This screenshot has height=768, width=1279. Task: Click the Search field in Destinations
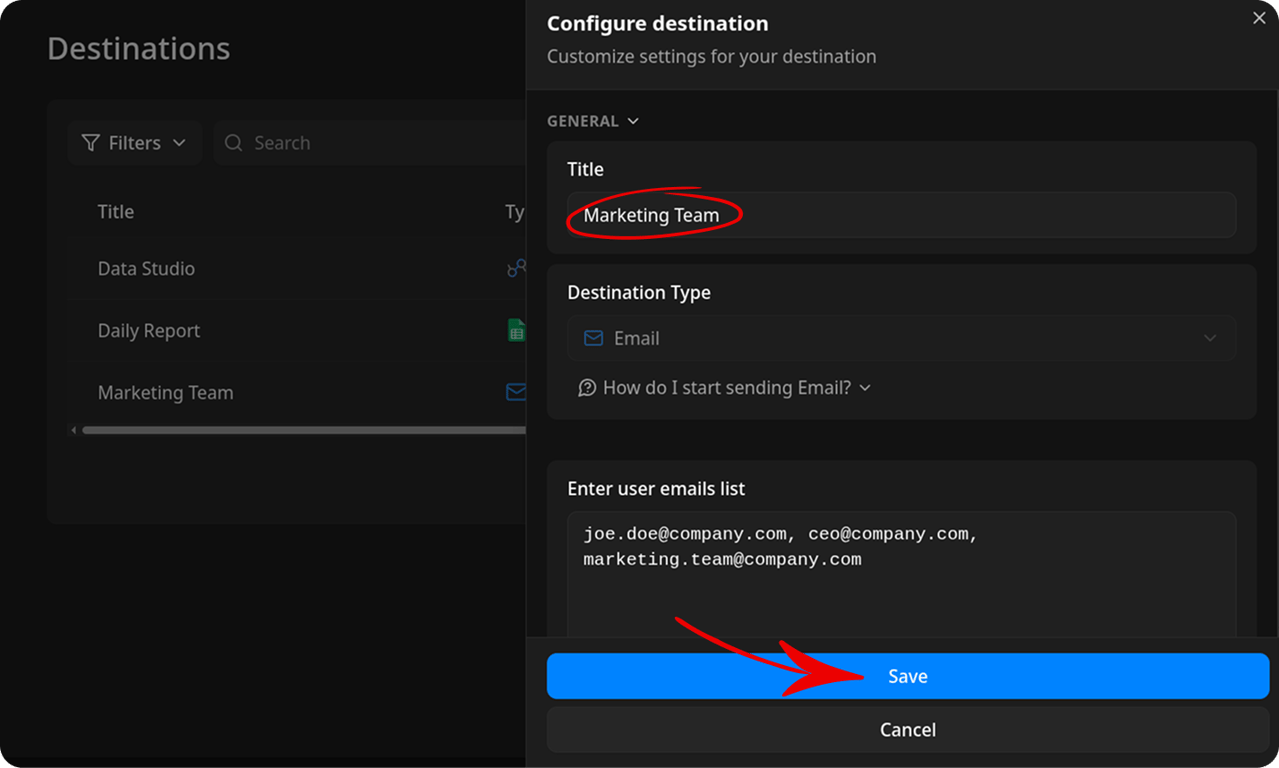coord(370,143)
